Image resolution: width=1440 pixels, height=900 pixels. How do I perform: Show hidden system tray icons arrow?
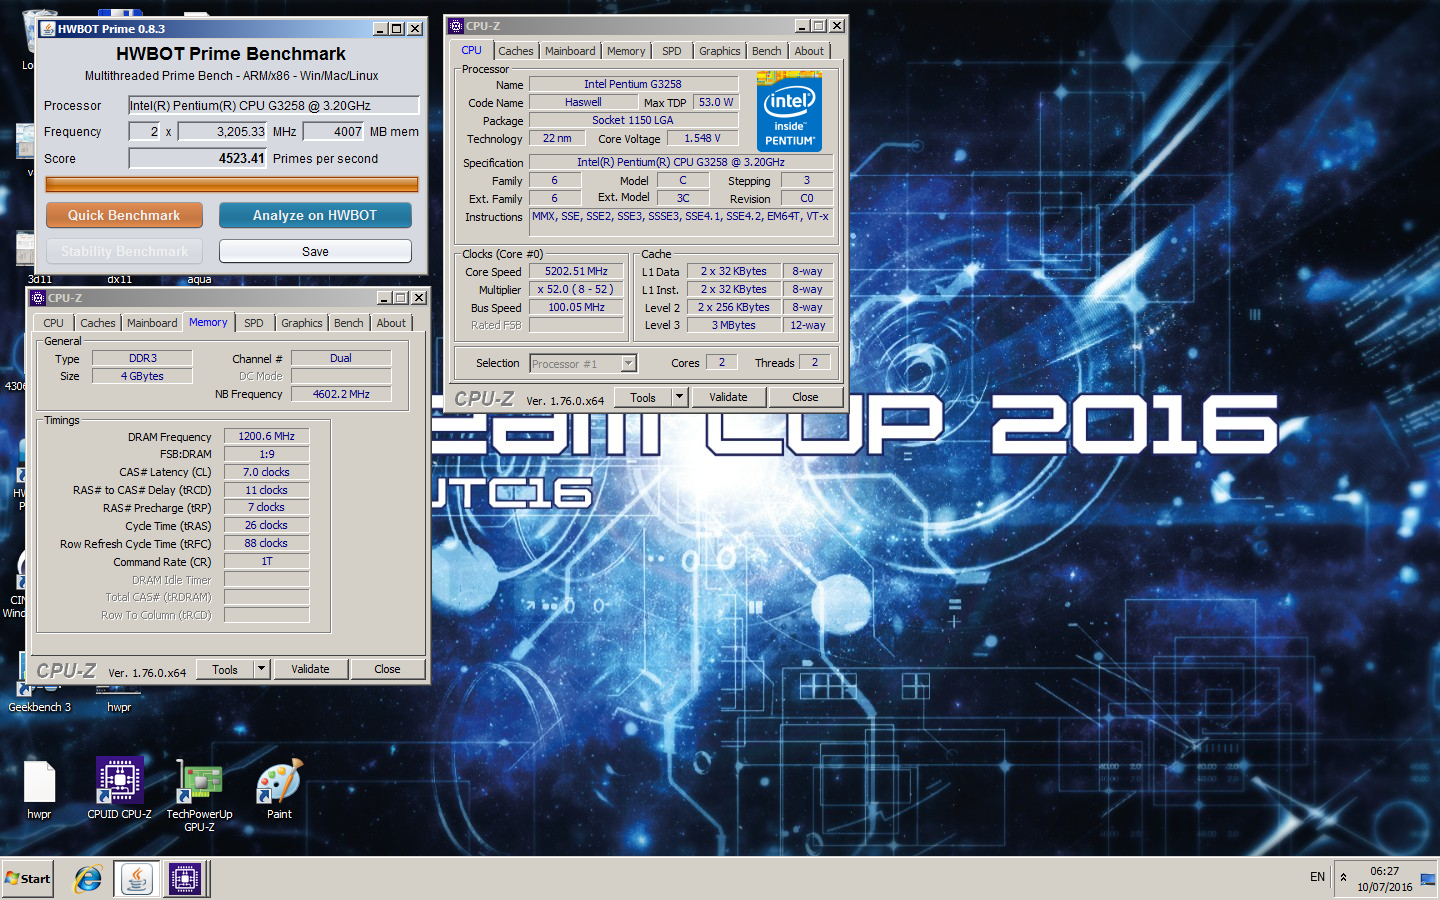[1343, 878]
